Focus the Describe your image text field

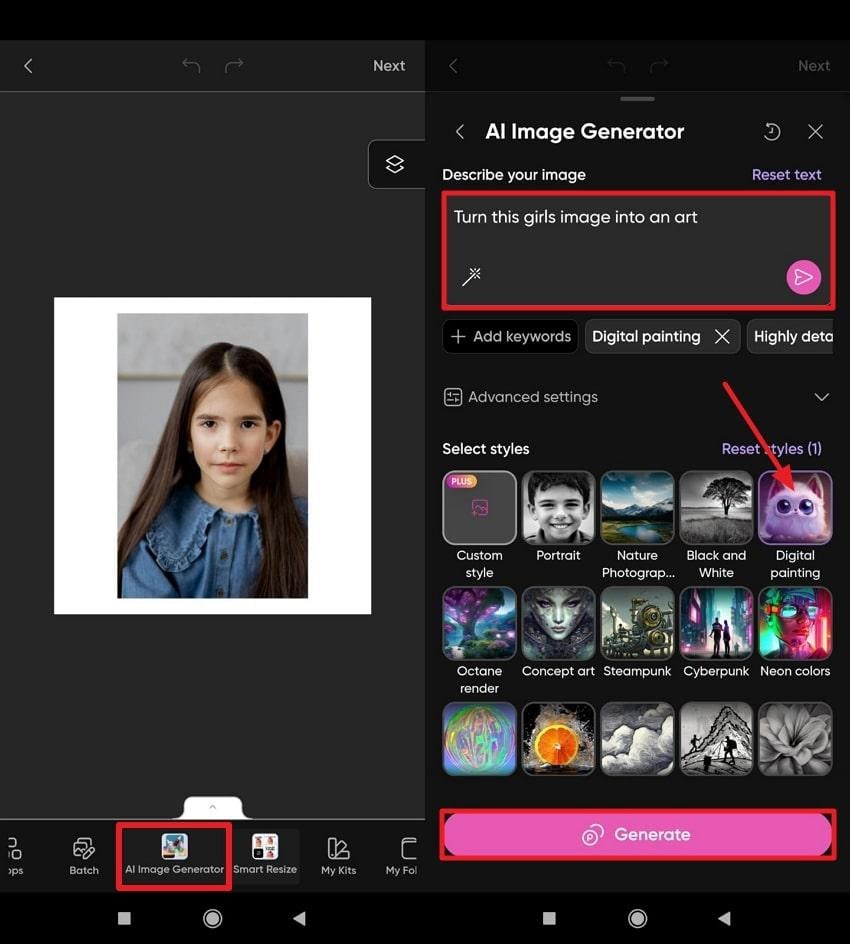click(638, 250)
